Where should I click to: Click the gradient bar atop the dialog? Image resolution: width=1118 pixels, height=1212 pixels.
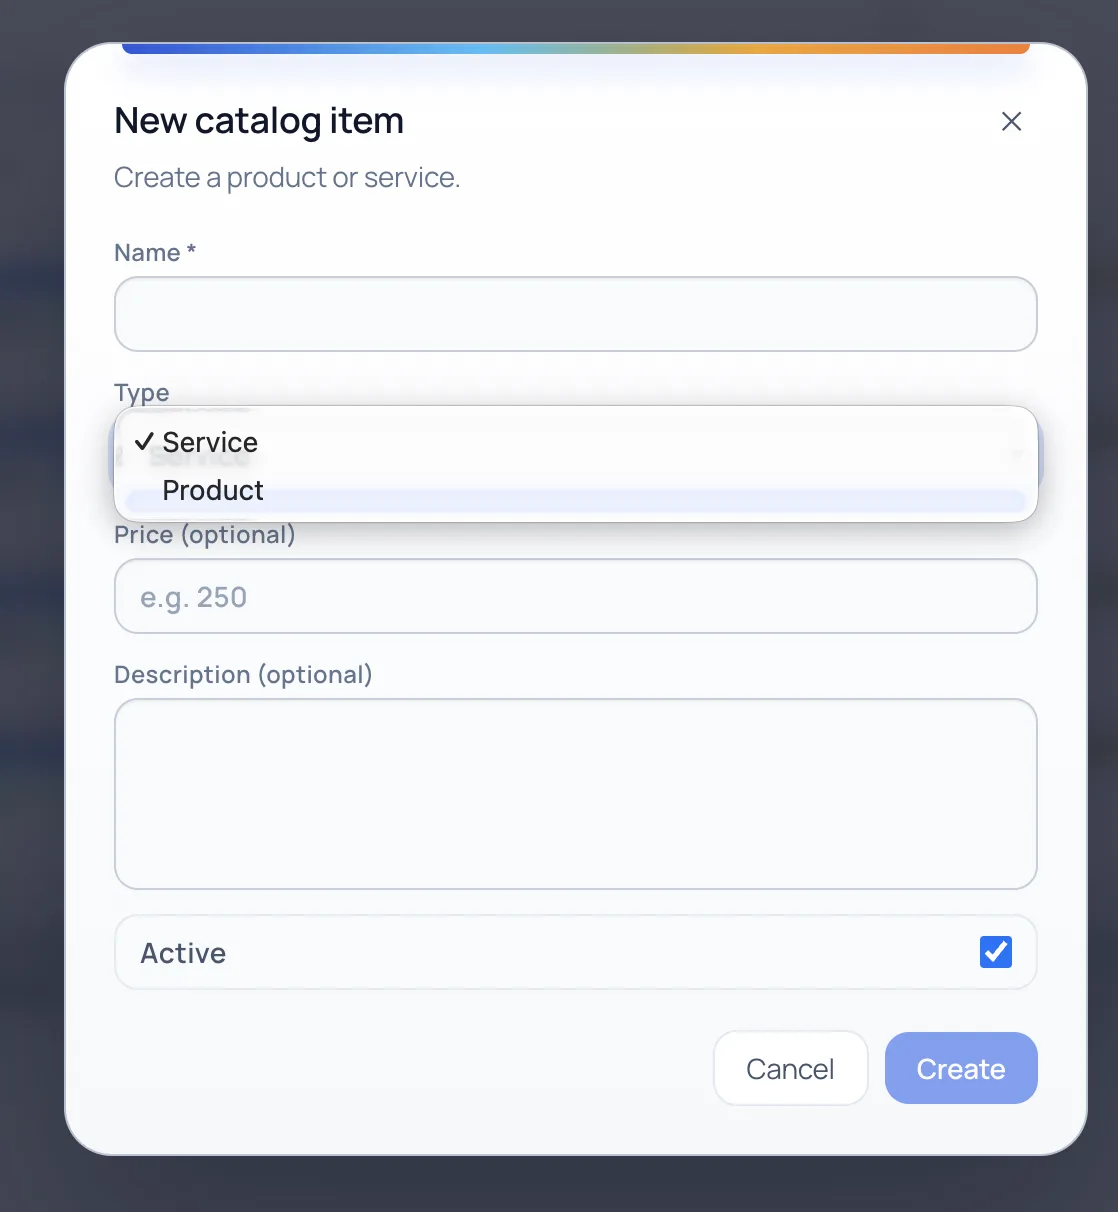coord(575,46)
